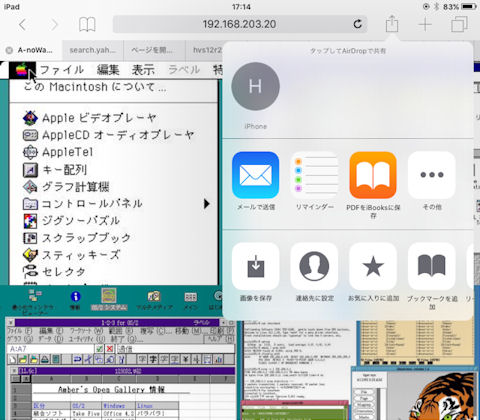Screen dimensions: 480x420
Task: Switch to the search.yah... tab
Action: click(92, 50)
